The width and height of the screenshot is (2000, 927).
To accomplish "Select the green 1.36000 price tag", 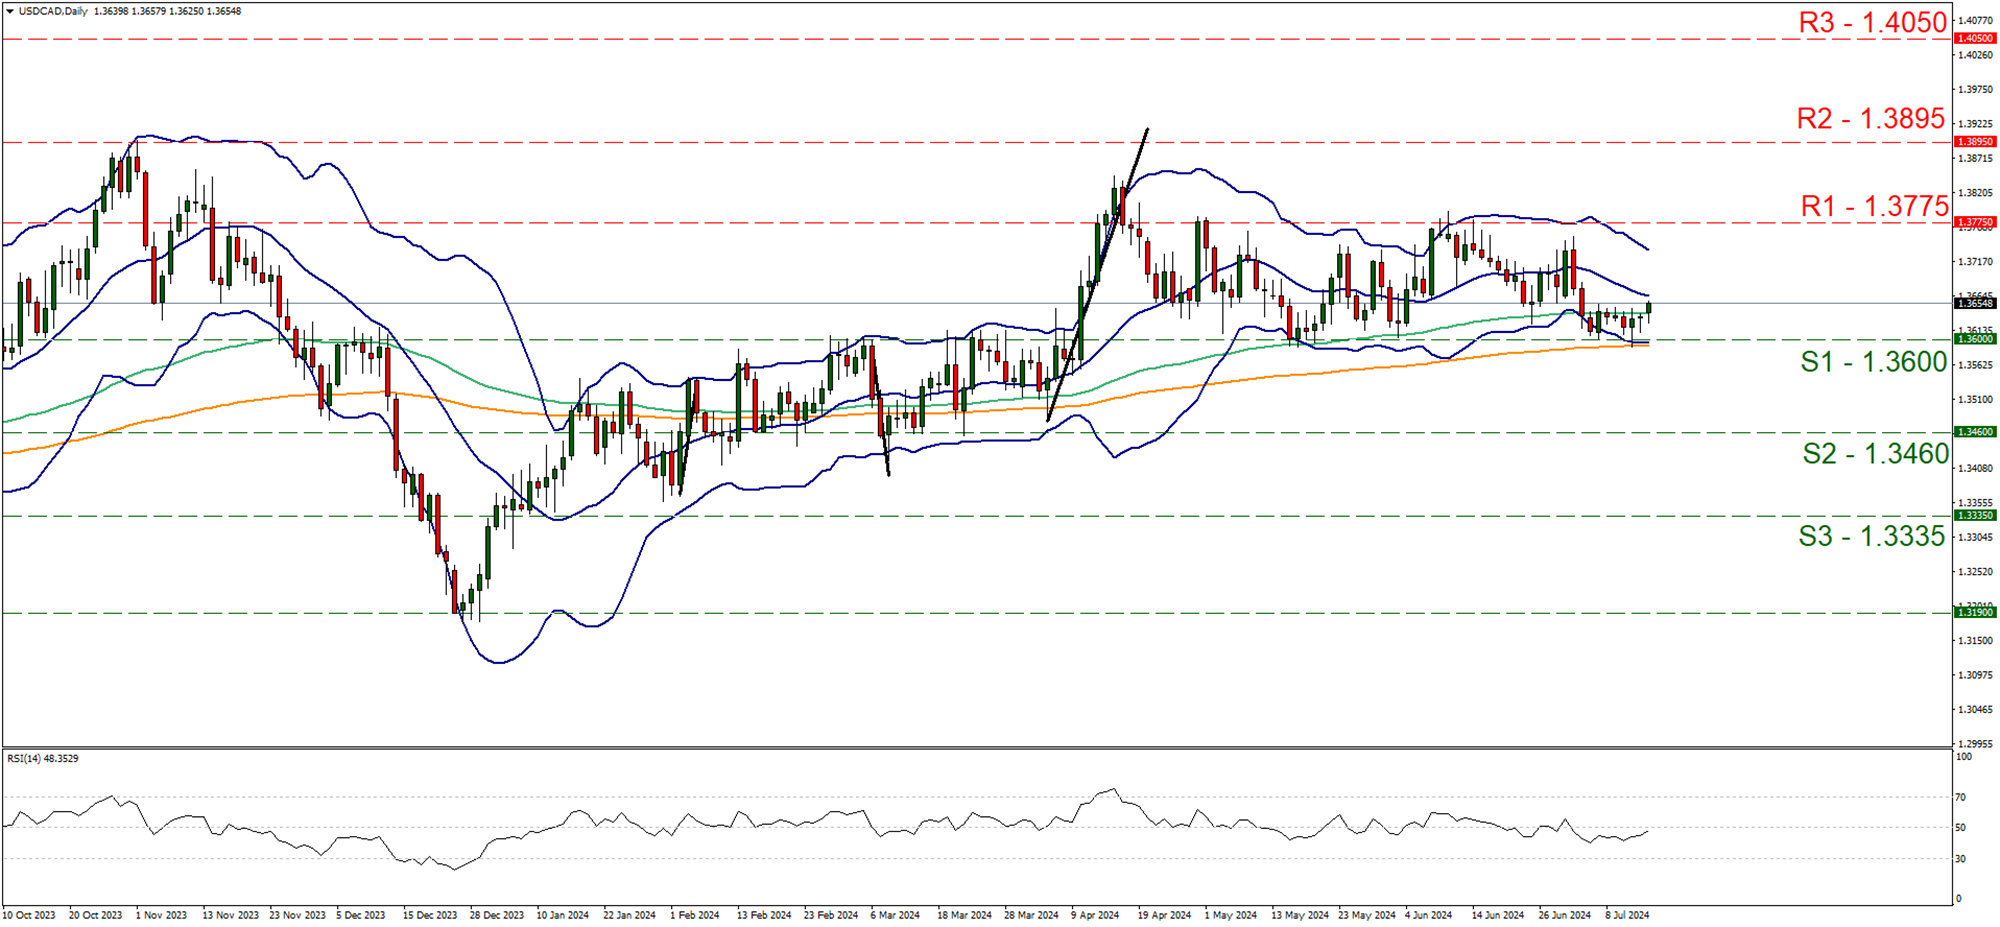I will [1974, 339].
